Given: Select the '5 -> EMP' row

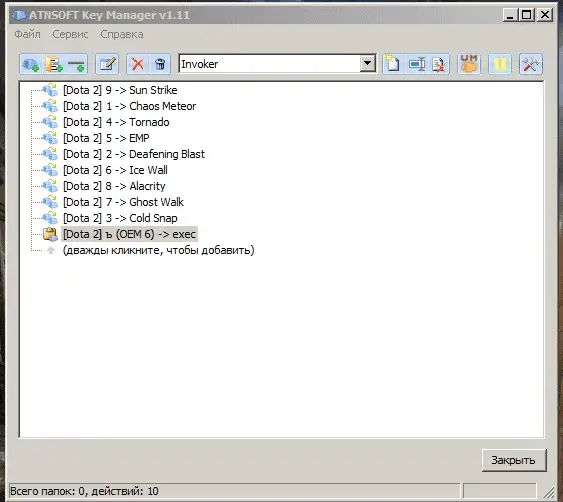Looking at the screenshot, I should (106, 138).
